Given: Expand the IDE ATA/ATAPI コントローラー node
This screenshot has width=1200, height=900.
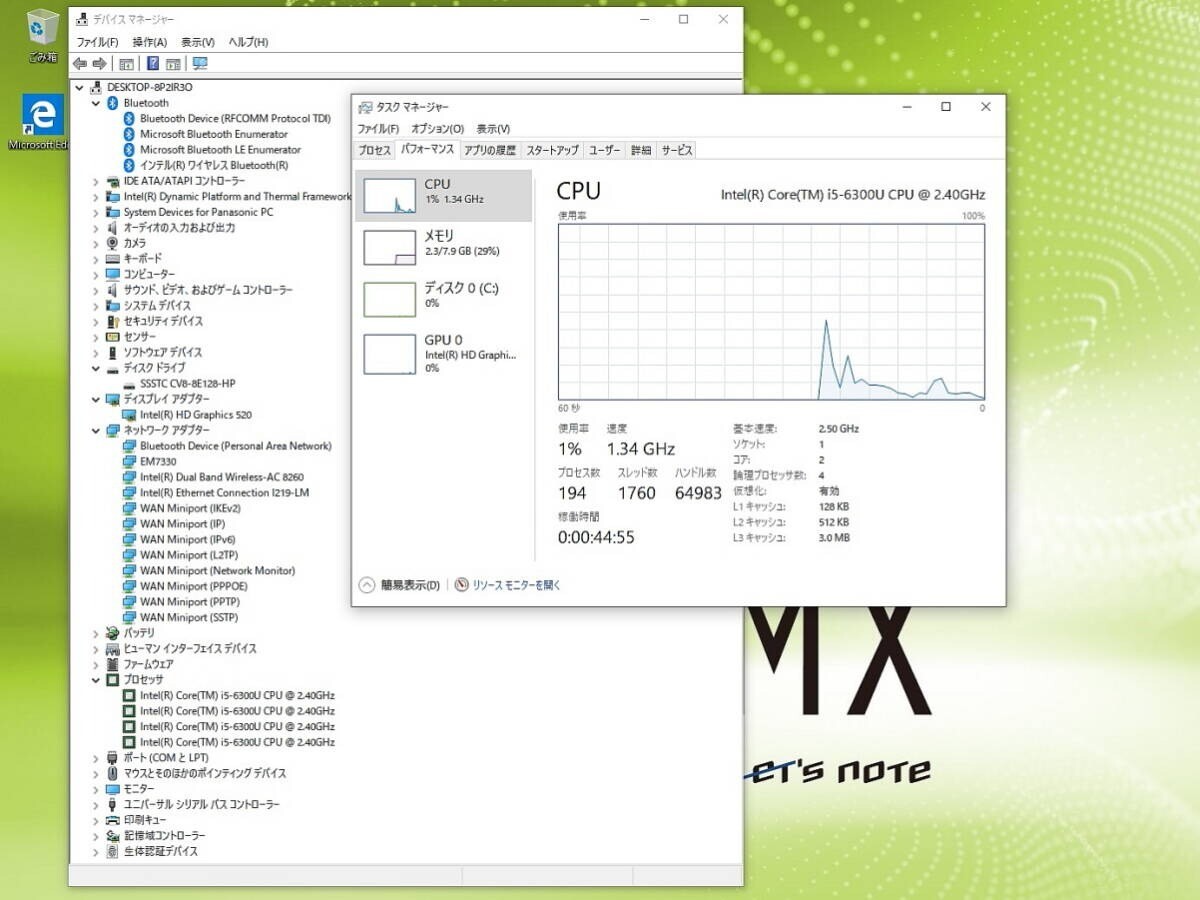Looking at the screenshot, I should 96,181.
